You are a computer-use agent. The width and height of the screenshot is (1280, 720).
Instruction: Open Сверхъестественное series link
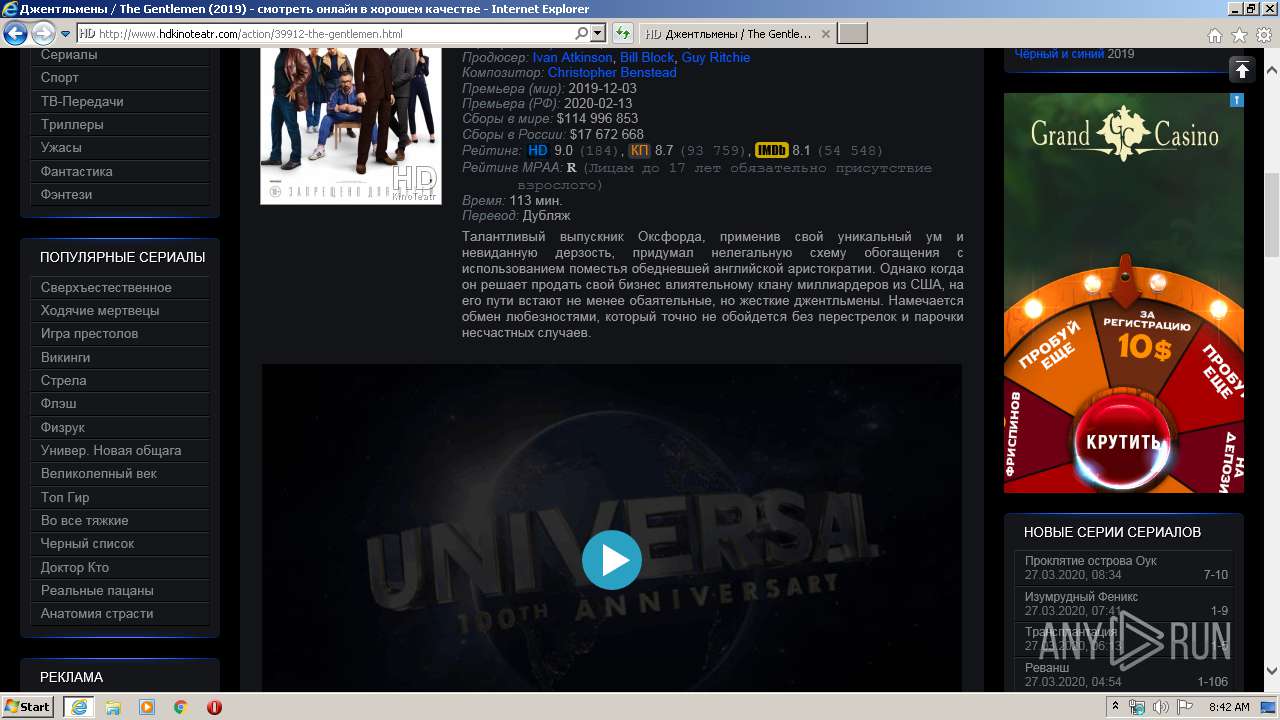120,287
